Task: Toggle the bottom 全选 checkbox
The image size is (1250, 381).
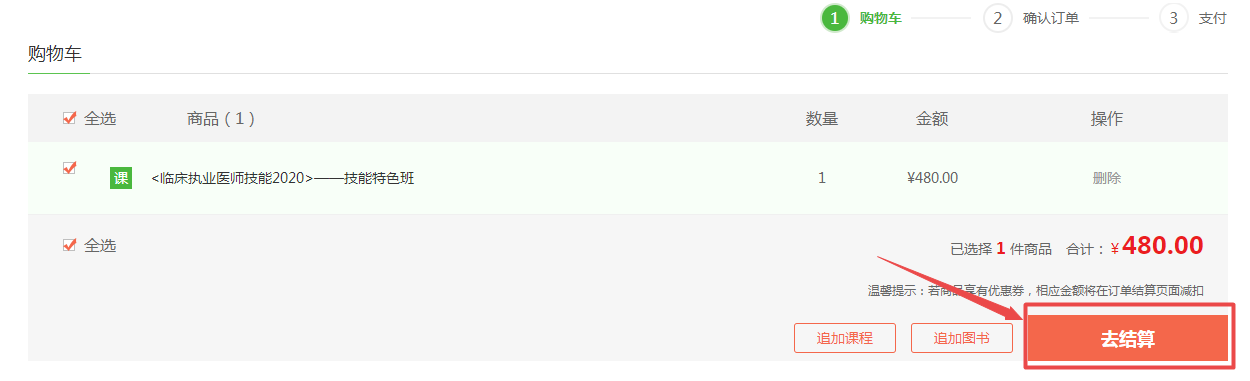Action: click(70, 245)
